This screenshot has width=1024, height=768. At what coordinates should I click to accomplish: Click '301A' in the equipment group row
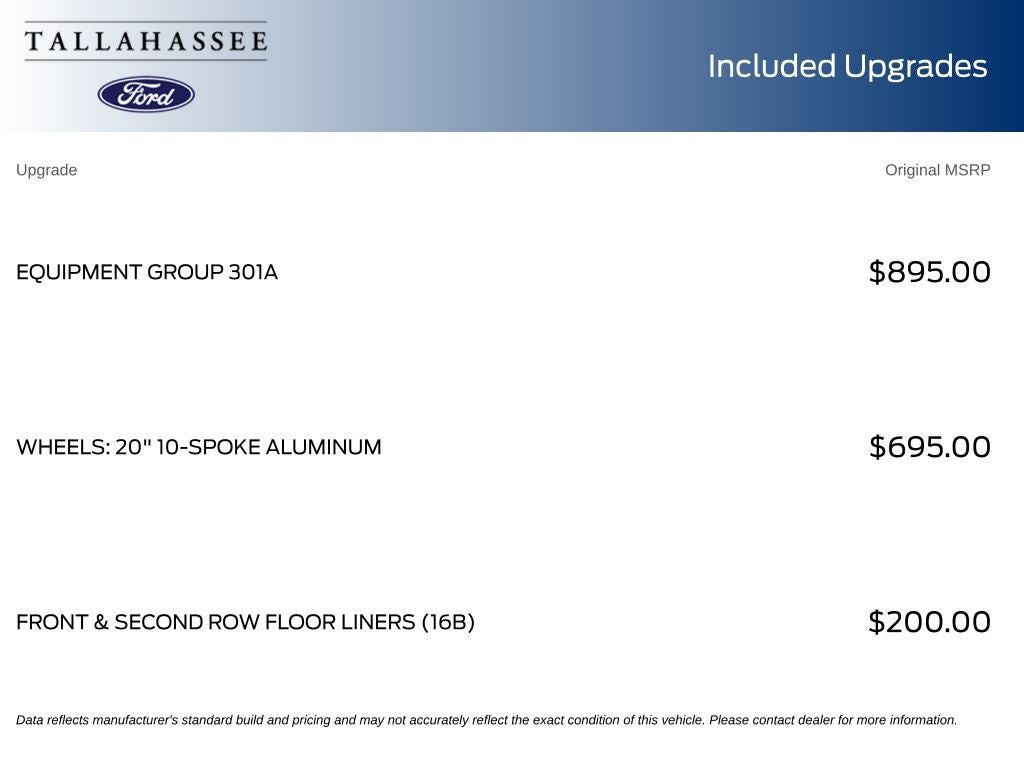[x=253, y=272]
